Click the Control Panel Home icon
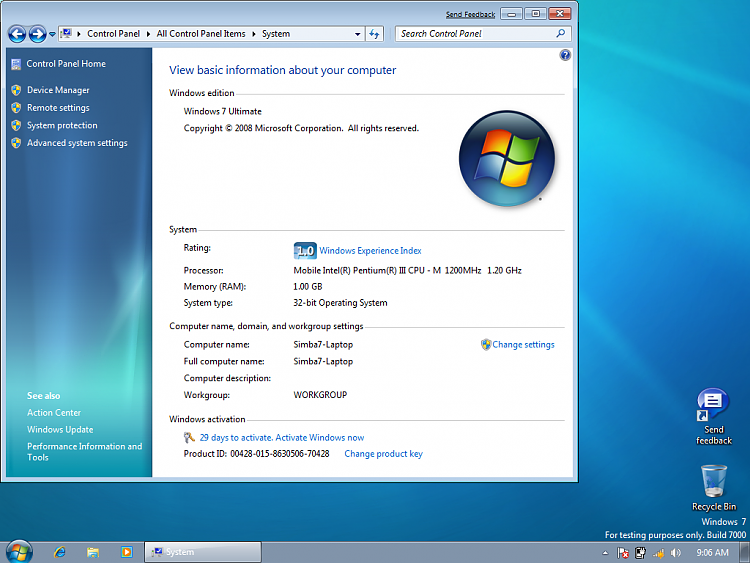The height and width of the screenshot is (563, 750). point(16,64)
